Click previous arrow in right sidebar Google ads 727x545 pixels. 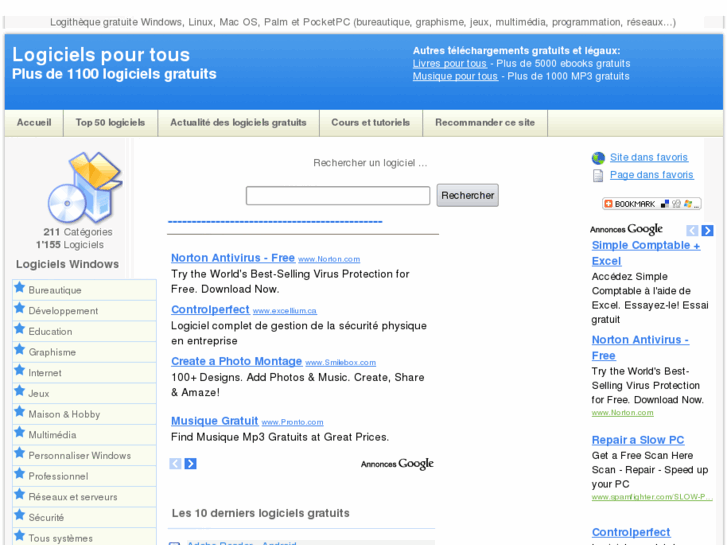click(692, 231)
